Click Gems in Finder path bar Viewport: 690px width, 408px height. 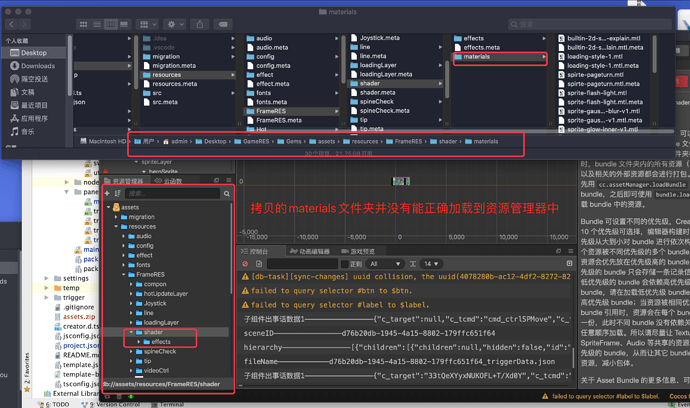coord(290,142)
